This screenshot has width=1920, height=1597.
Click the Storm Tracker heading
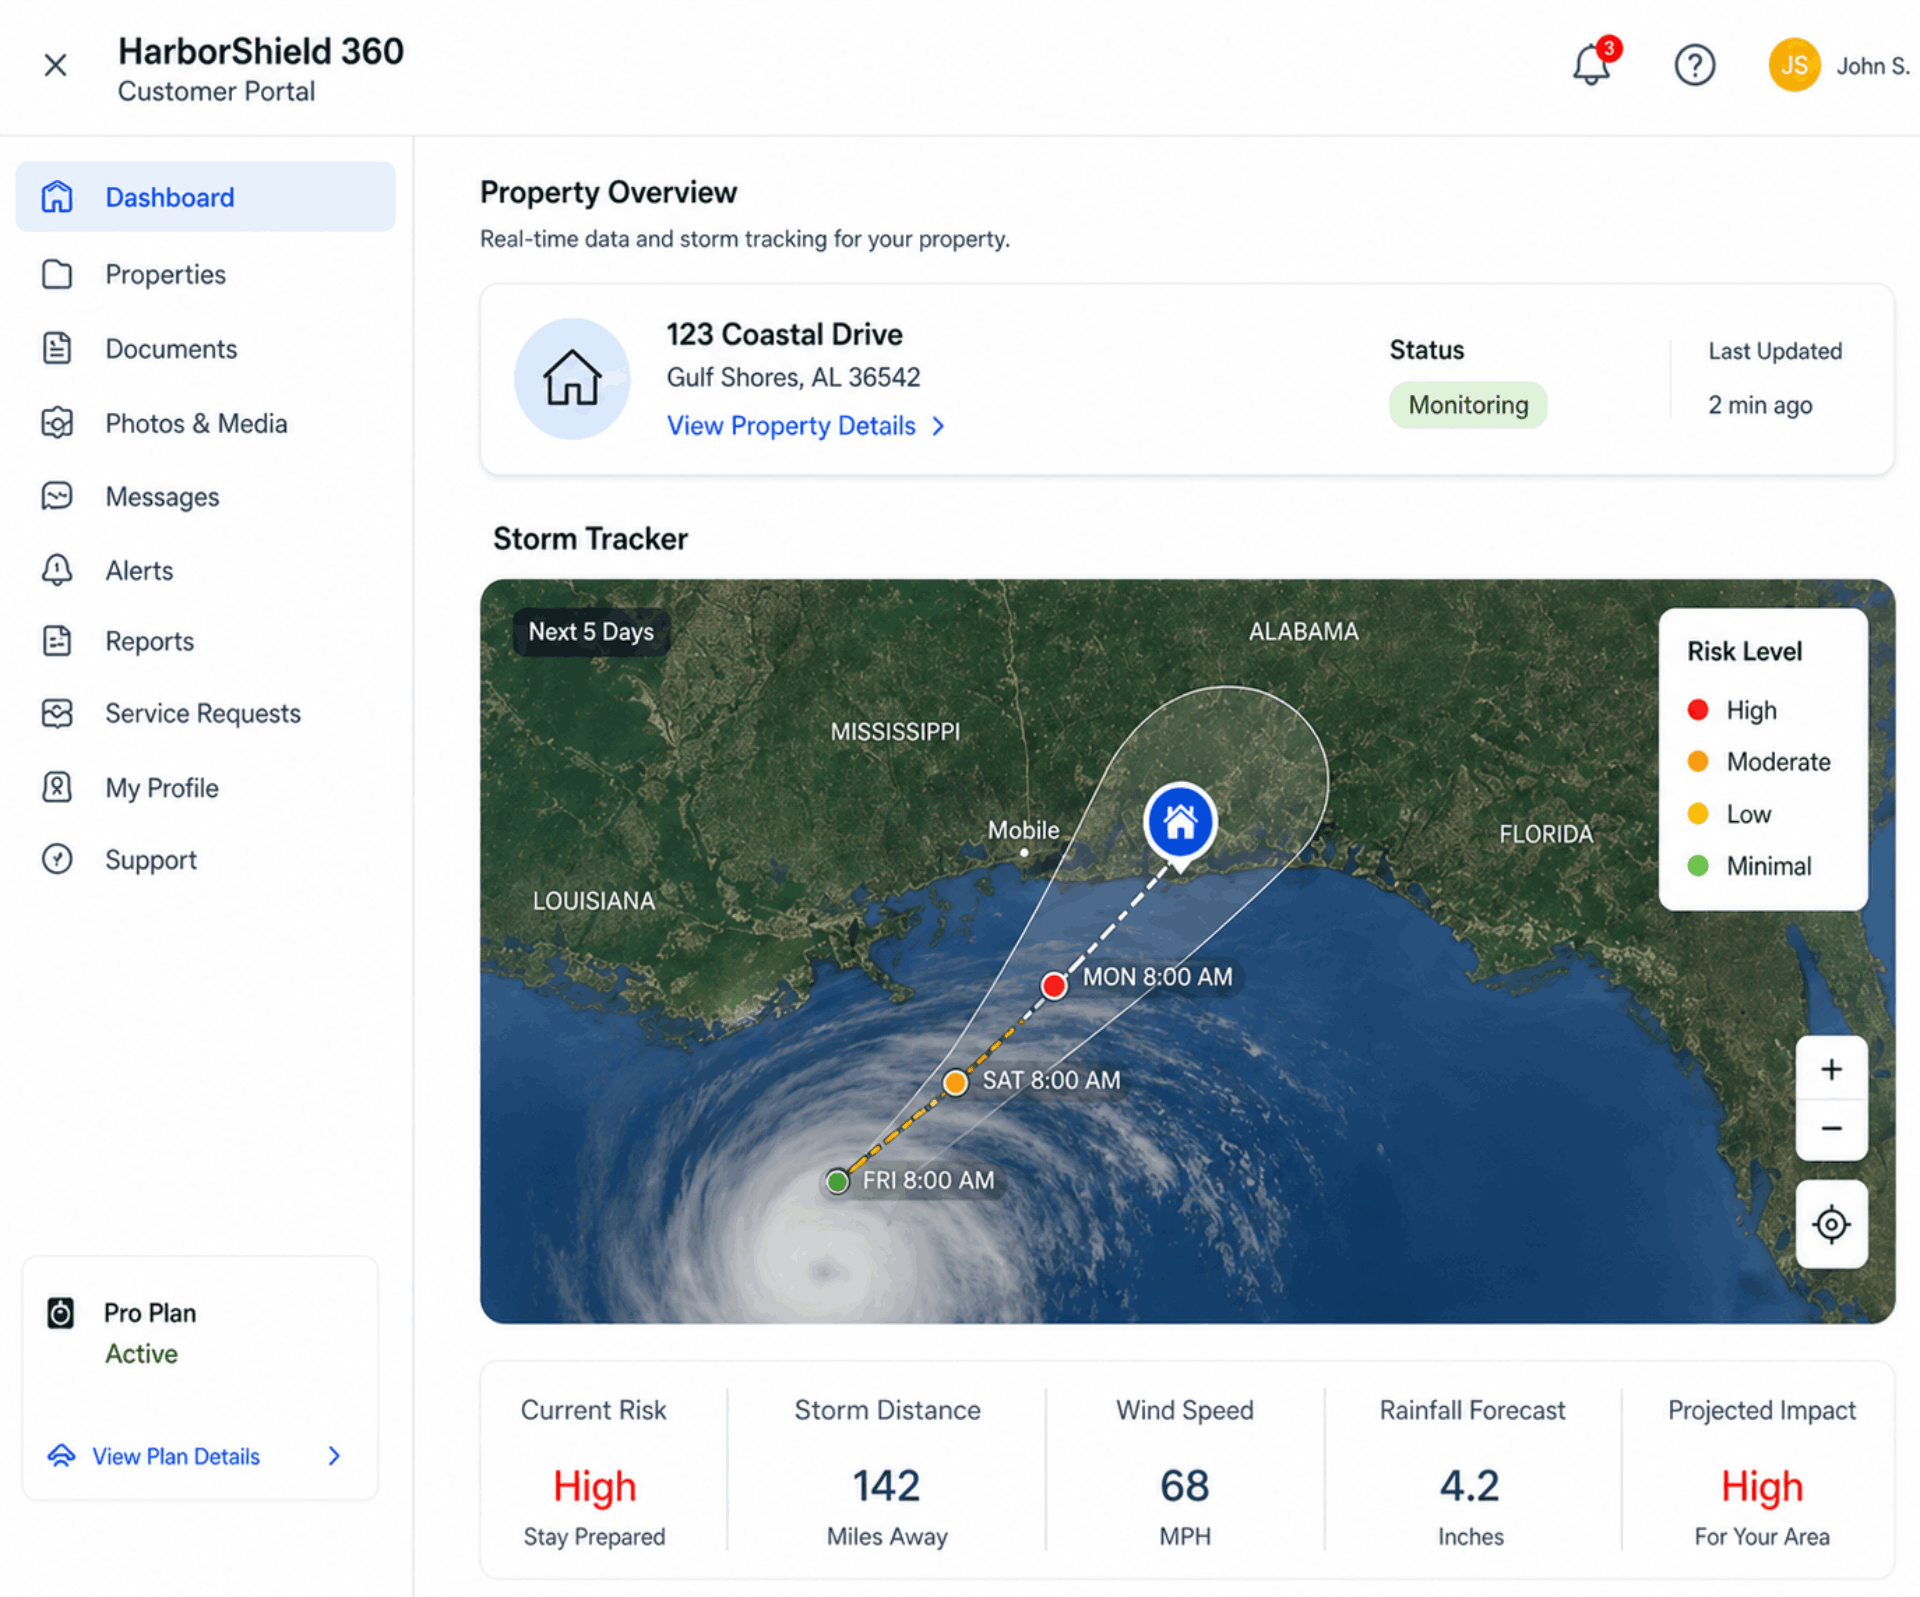point(590,539)
